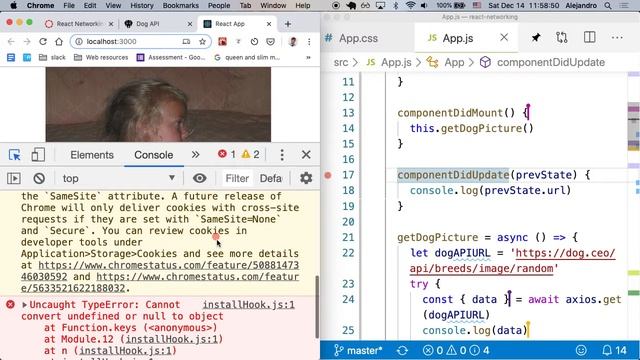Open the Chrome profile avatar
Screen dimensions: 640x360
click(x=293, y=41)
